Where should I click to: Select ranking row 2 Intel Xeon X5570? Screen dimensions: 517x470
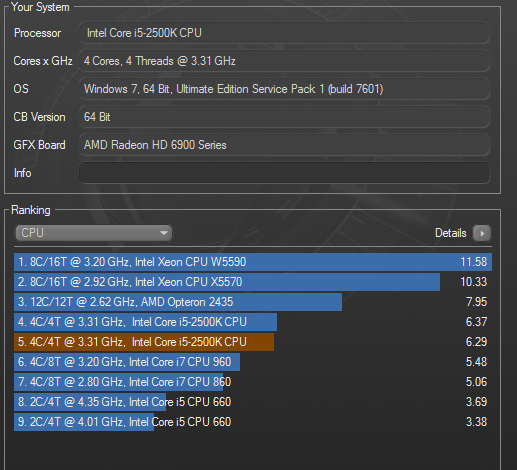[253, 282]
